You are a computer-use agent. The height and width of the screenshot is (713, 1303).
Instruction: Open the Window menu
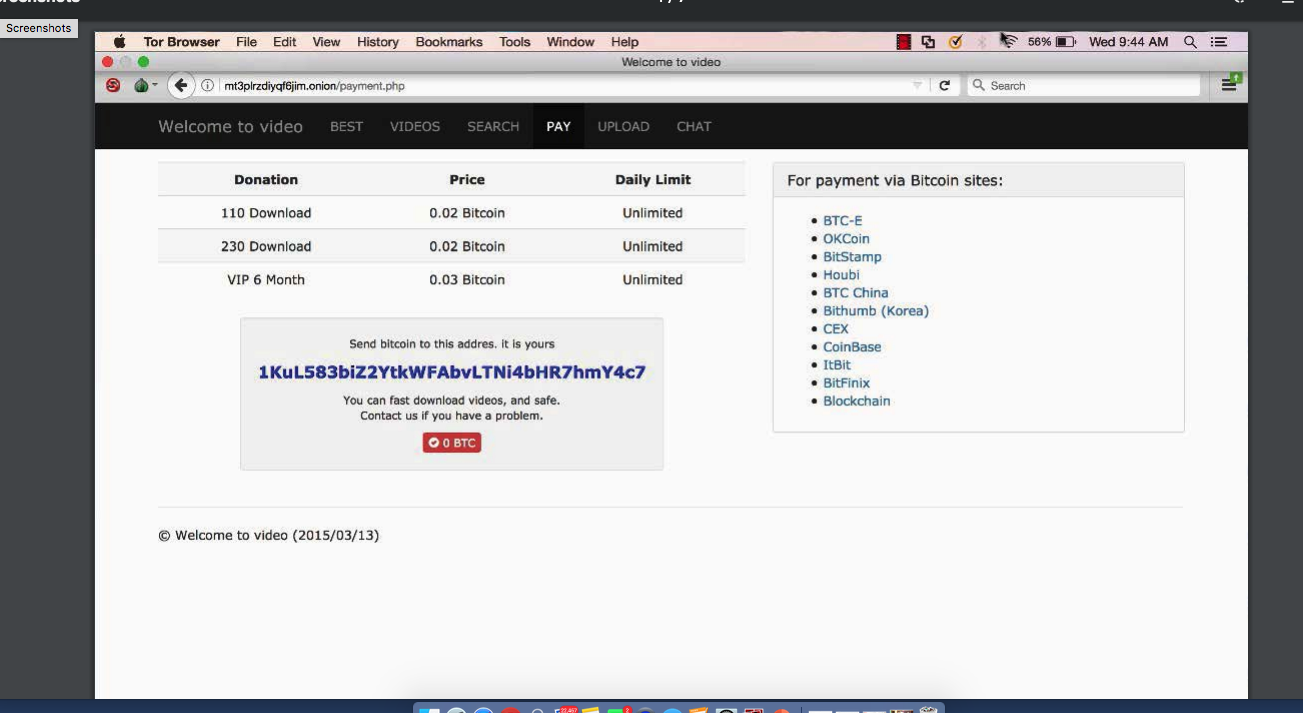tap(571, 42)
